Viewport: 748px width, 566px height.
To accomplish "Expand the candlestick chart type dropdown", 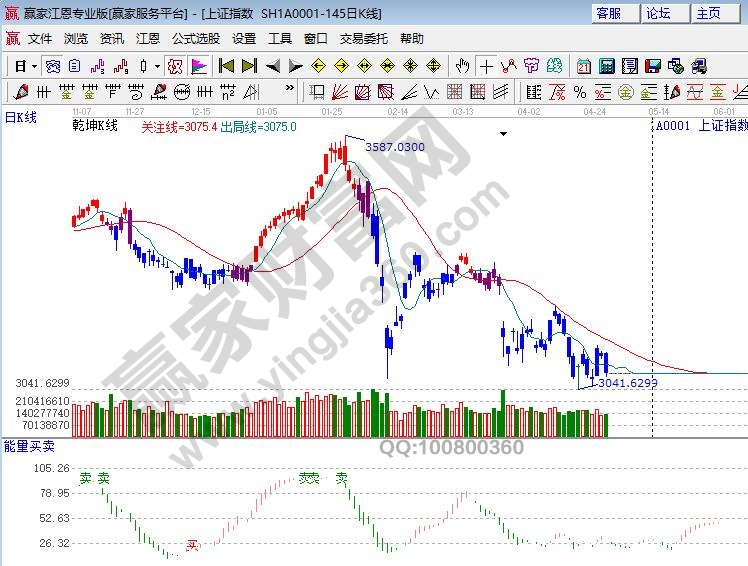I will coord(157,66).
